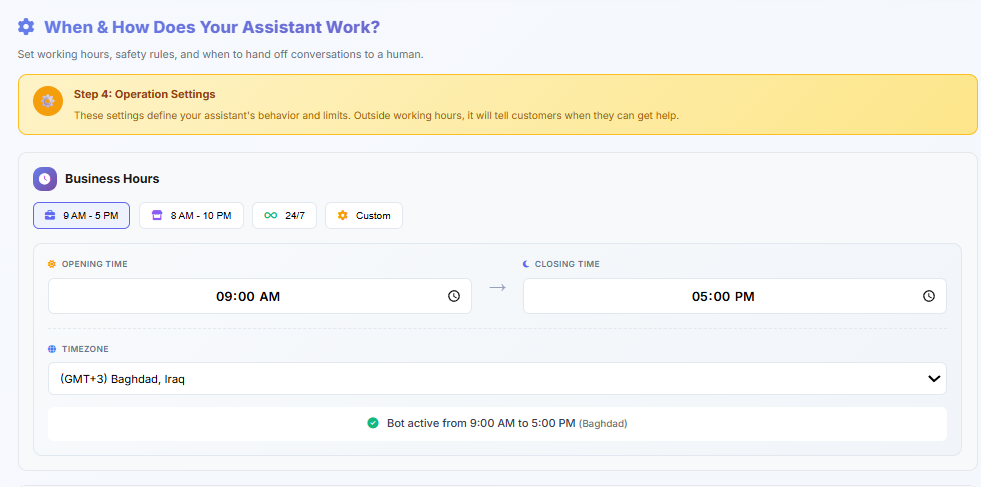981x487 pixels.
Task: Click the "Bot active from 9:00 AM" status bar
Action: pyautogui.click(x=497, y=423)
